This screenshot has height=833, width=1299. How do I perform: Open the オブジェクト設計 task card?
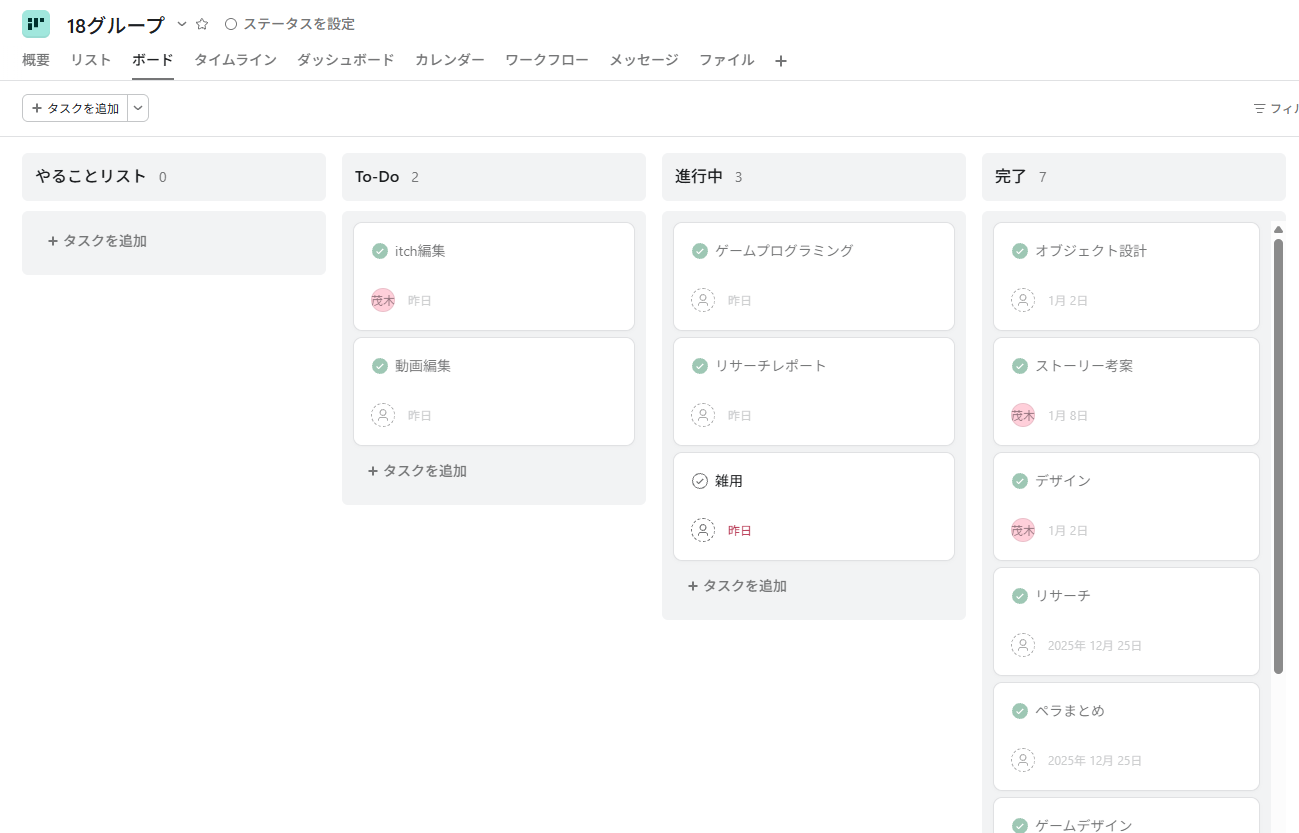[1126, 275]
